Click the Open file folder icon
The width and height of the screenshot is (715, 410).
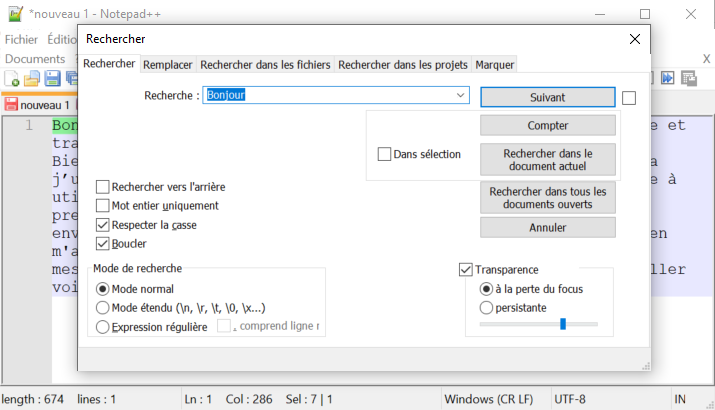[x=31, y=78]
